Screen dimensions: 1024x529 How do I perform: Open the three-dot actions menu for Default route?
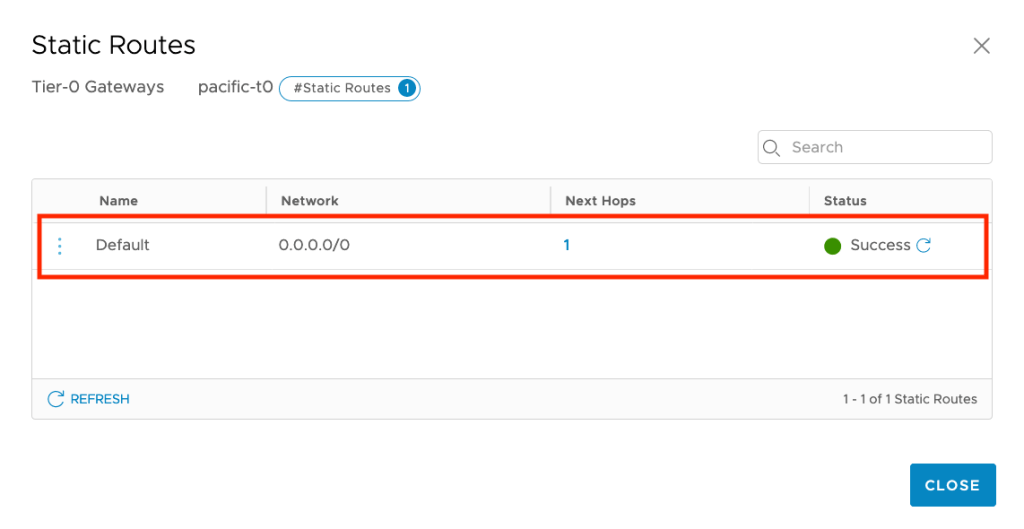point(60,246)
